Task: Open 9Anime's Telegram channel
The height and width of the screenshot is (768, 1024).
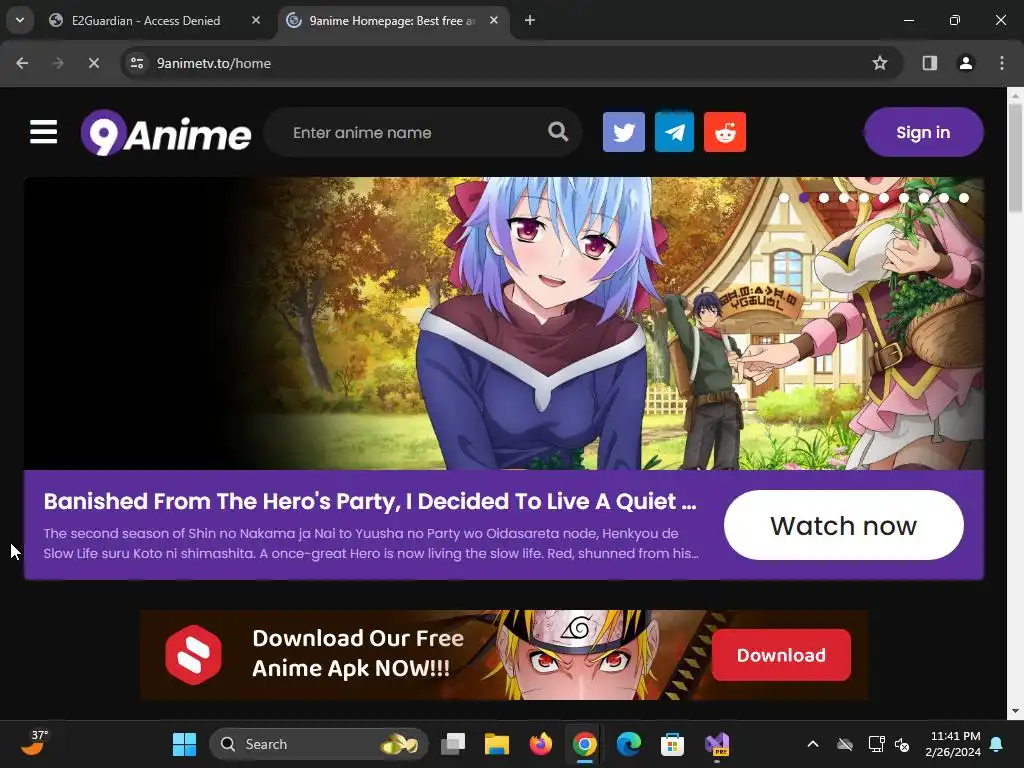Action: [x=674, y=132]
